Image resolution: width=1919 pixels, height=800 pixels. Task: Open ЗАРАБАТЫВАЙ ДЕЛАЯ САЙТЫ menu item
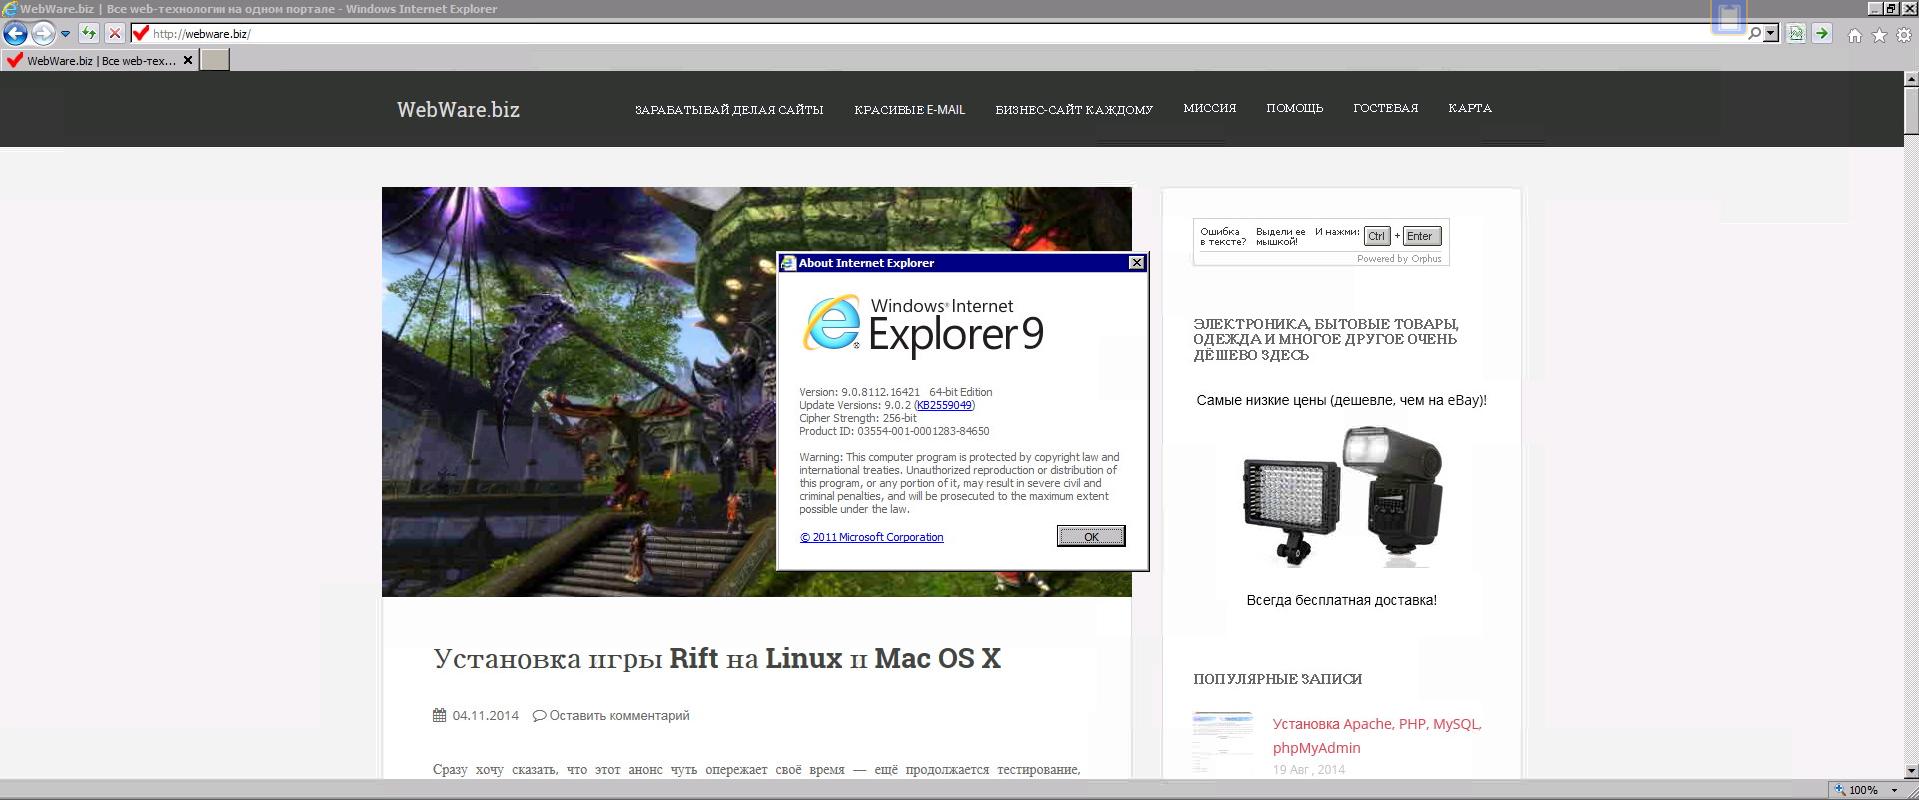(729, 109)
